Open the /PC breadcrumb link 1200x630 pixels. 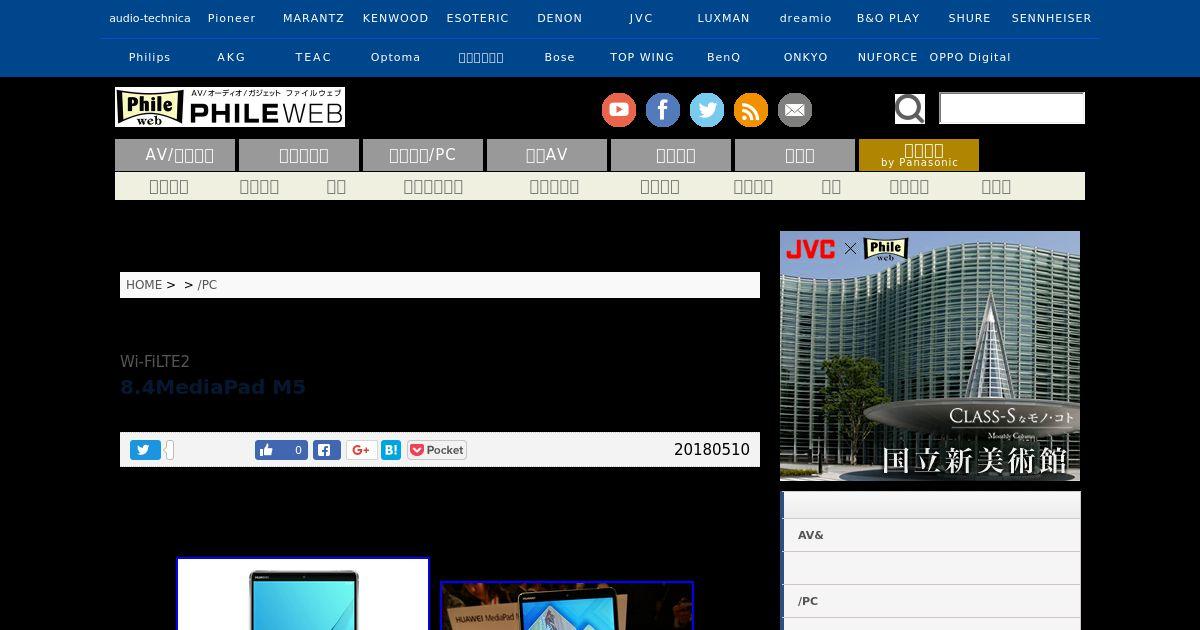coord(207,285)
